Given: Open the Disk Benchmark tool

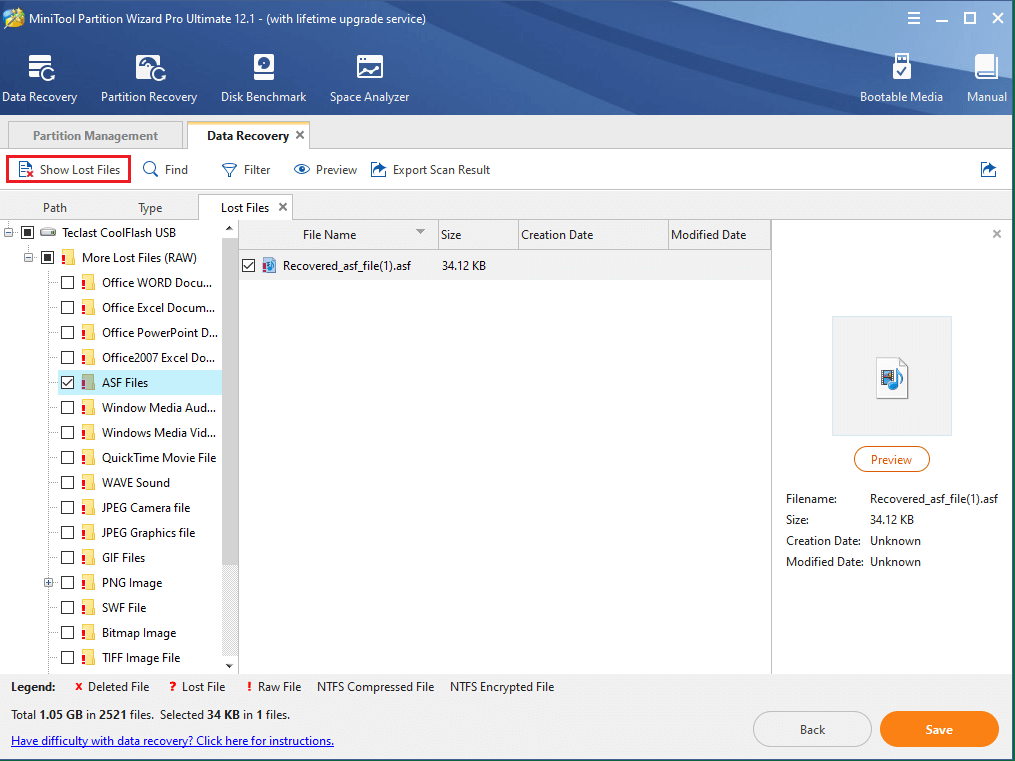Looking at the screenshot, I should 263,67.
